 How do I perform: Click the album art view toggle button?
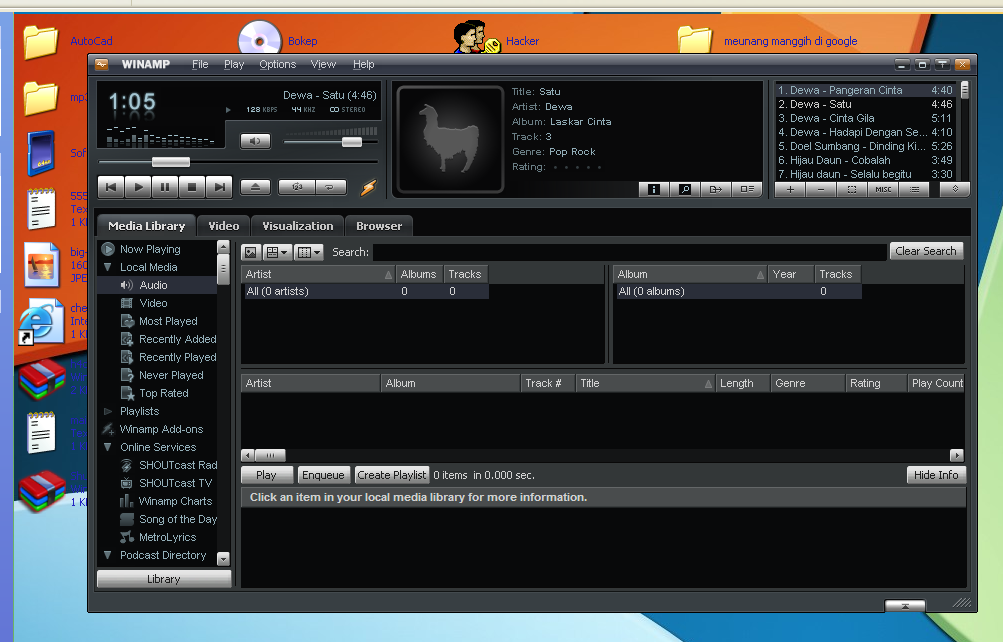tap(251, 252)
